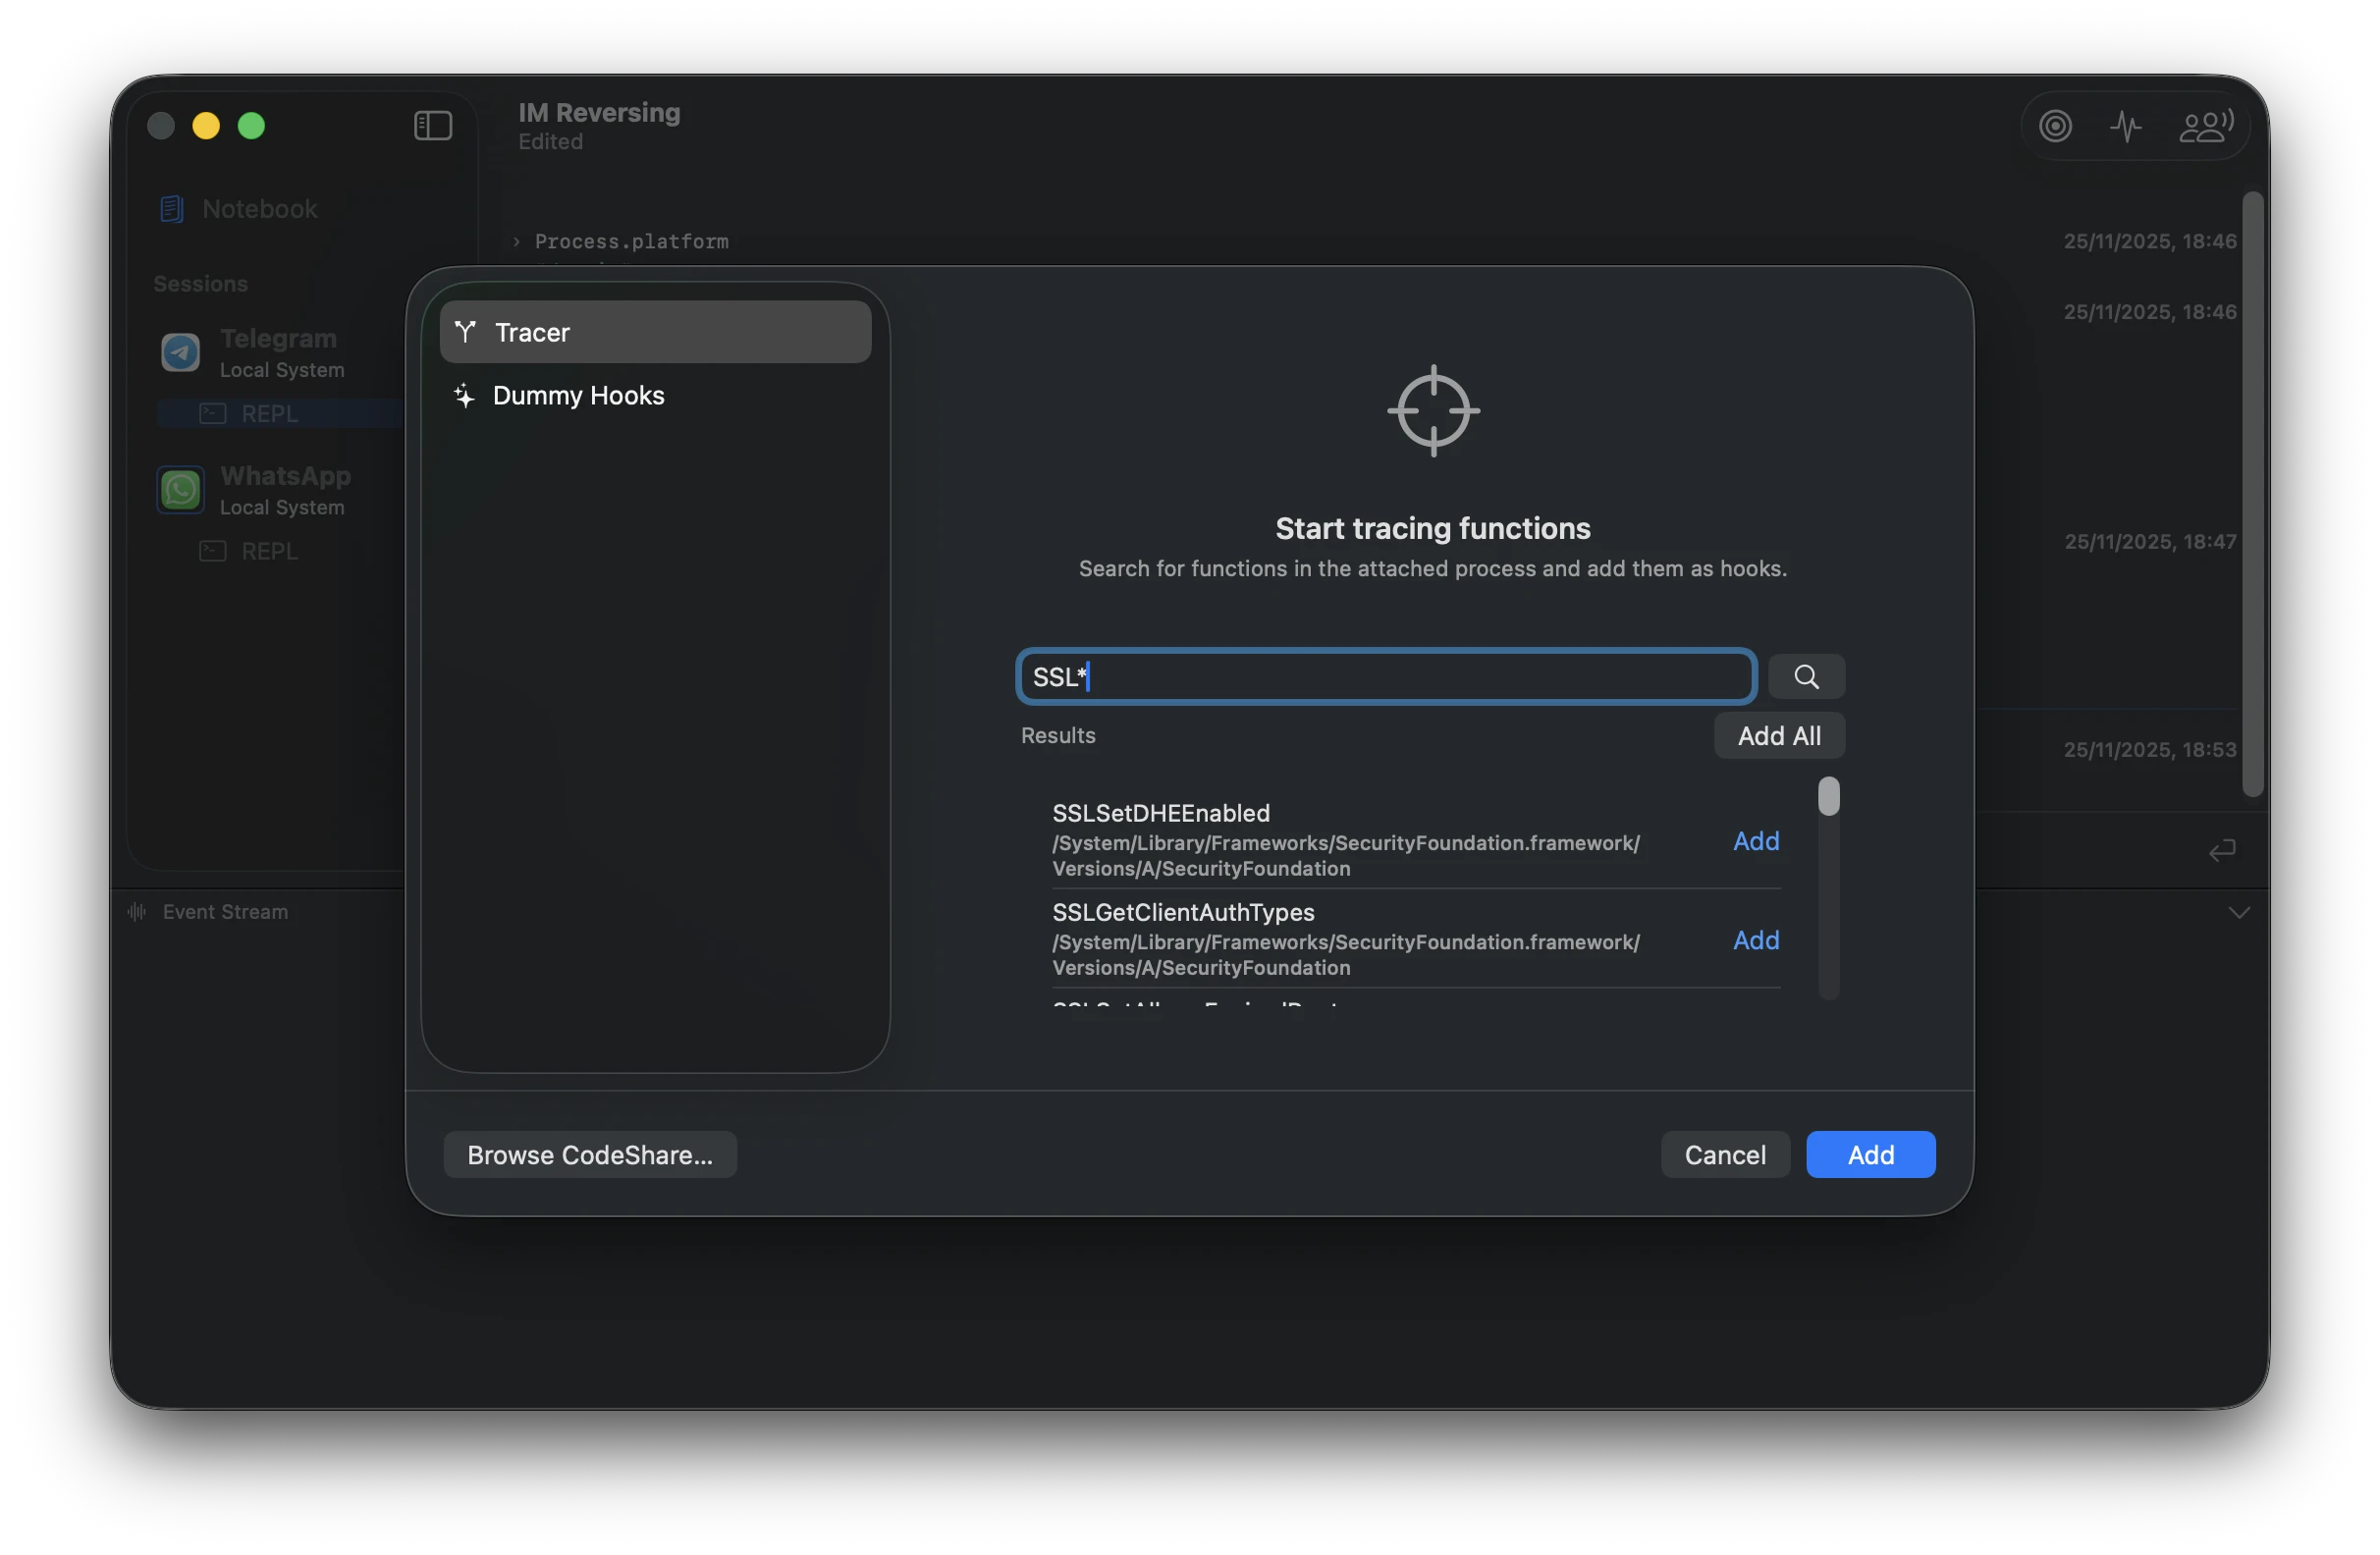The width and height of the screenshot is (2380, 1555).
Task: Expand the Process.platform notebook entry
Action: (516, 241)
